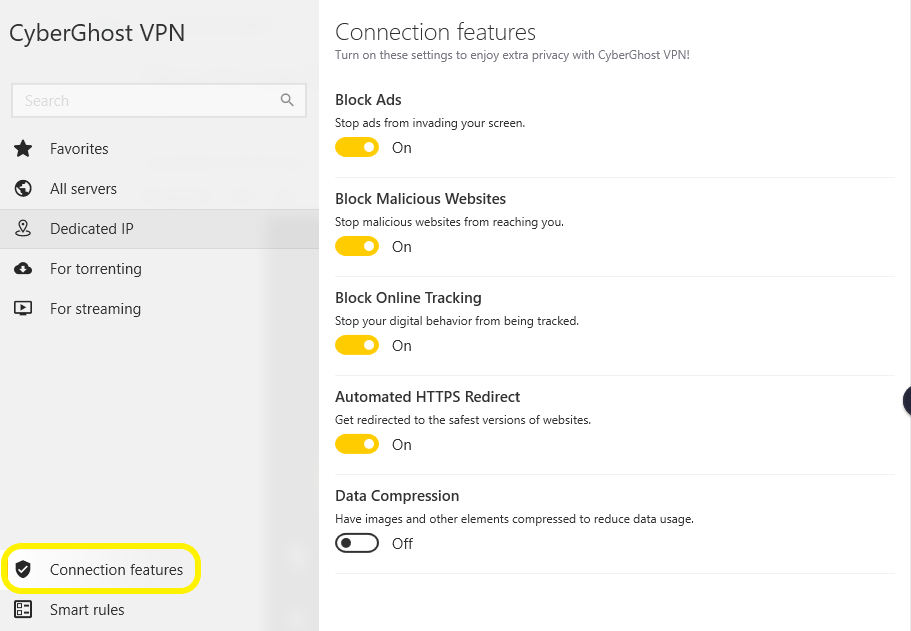Turn off Block Malicious Websites switch
This screenshot has height=631, width=911.
pos(357,246)
